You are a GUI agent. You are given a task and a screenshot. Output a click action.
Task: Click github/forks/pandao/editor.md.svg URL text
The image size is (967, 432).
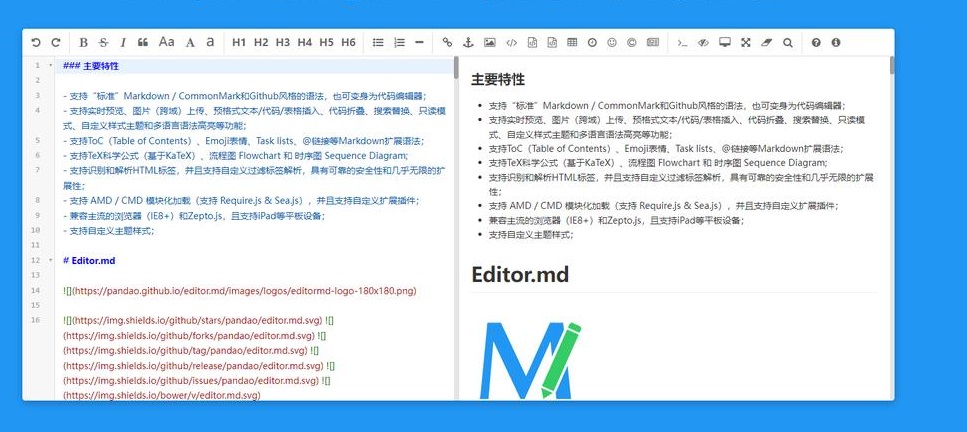[x=189, y=336]
